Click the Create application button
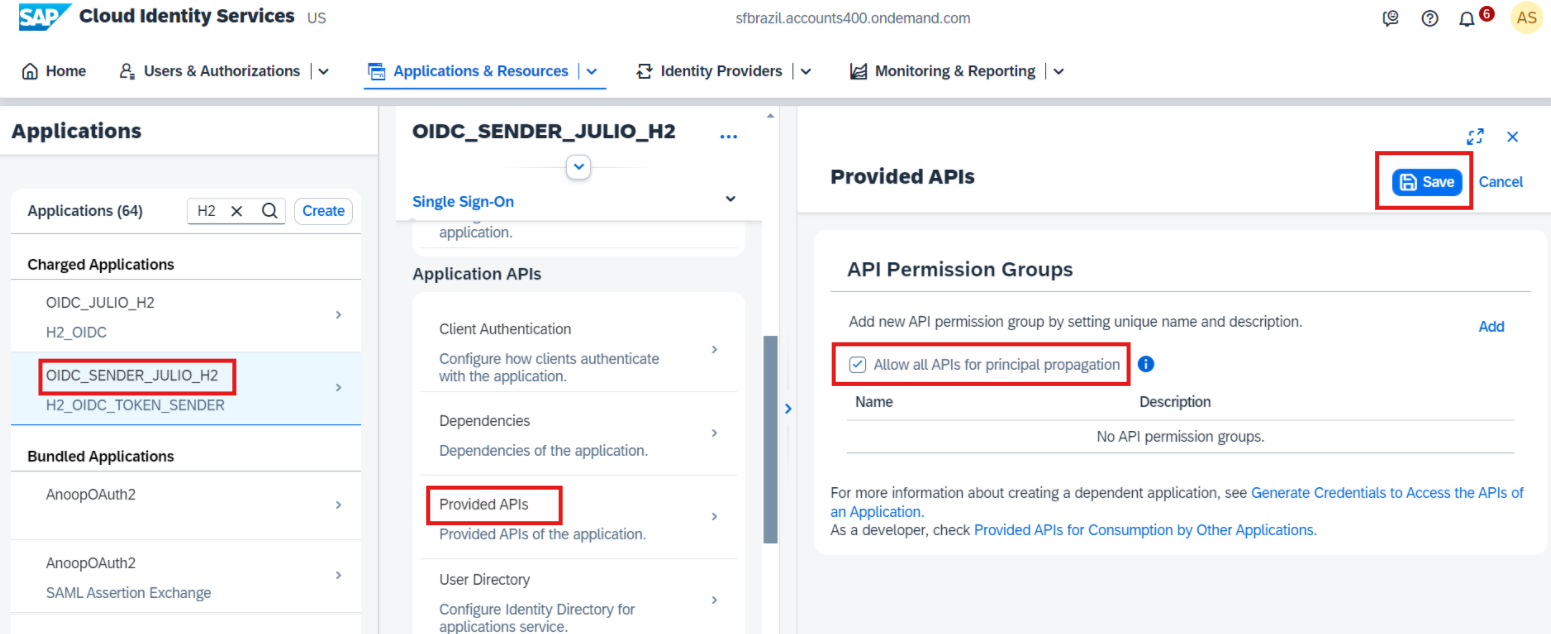The width and height of the screenshot is (1551, 634). tap(323, 211)
